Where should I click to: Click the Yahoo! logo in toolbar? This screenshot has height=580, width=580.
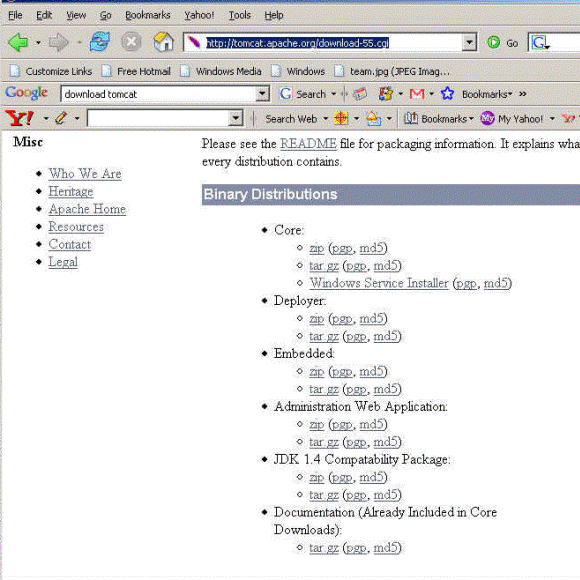[20, 118]
